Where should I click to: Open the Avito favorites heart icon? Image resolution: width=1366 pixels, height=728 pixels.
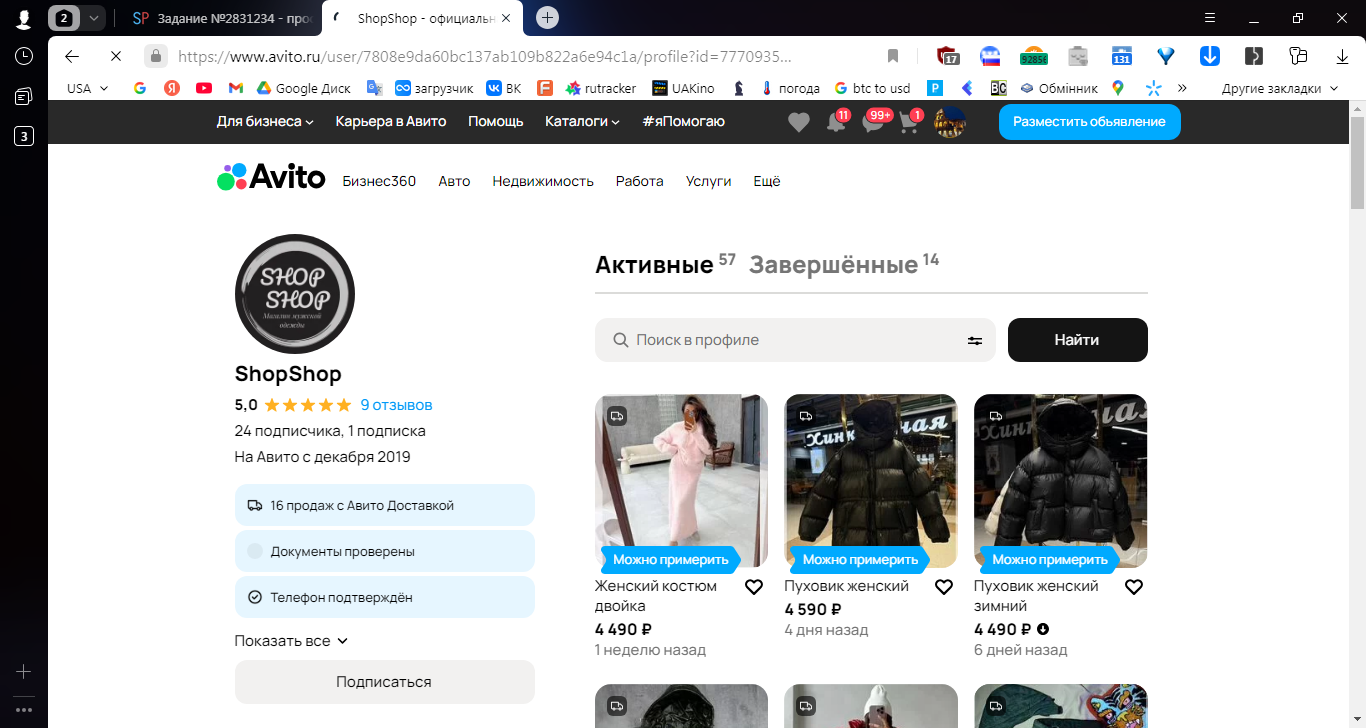pos(798,122)
